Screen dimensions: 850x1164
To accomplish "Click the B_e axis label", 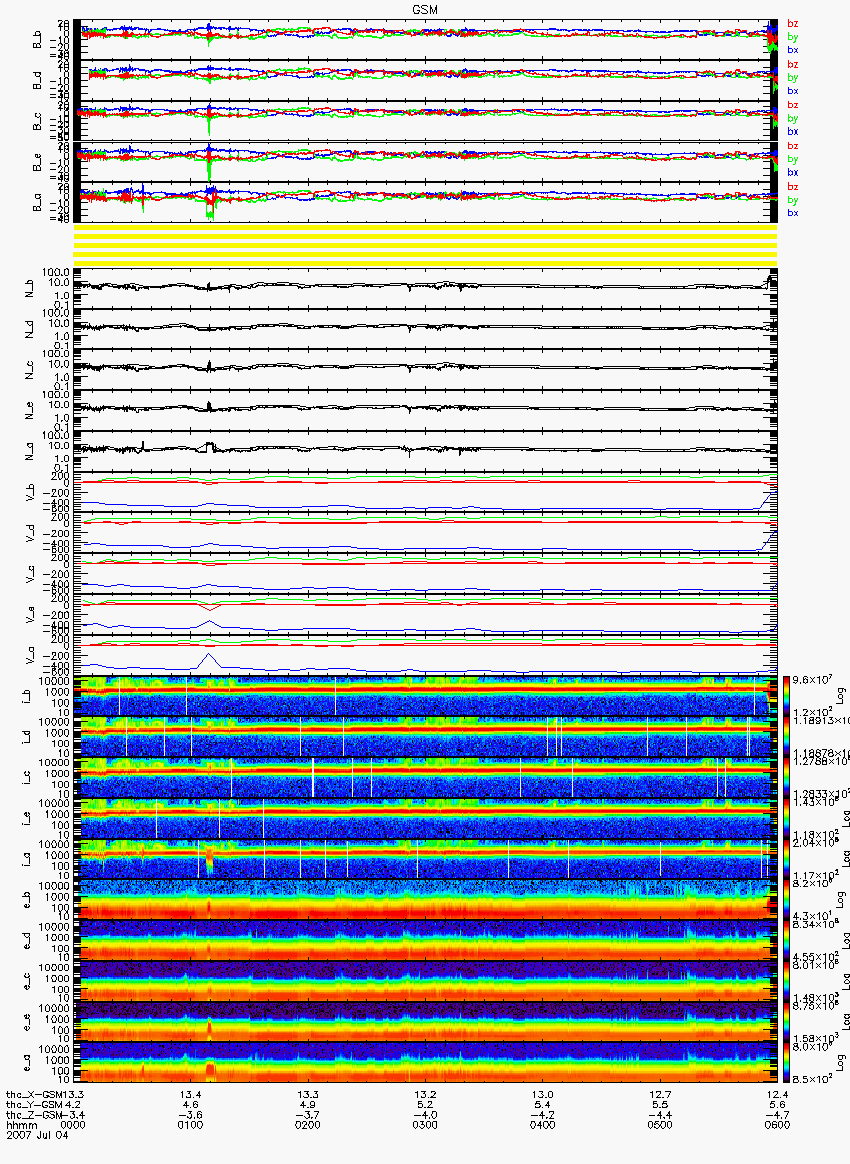I will (36, 163).
